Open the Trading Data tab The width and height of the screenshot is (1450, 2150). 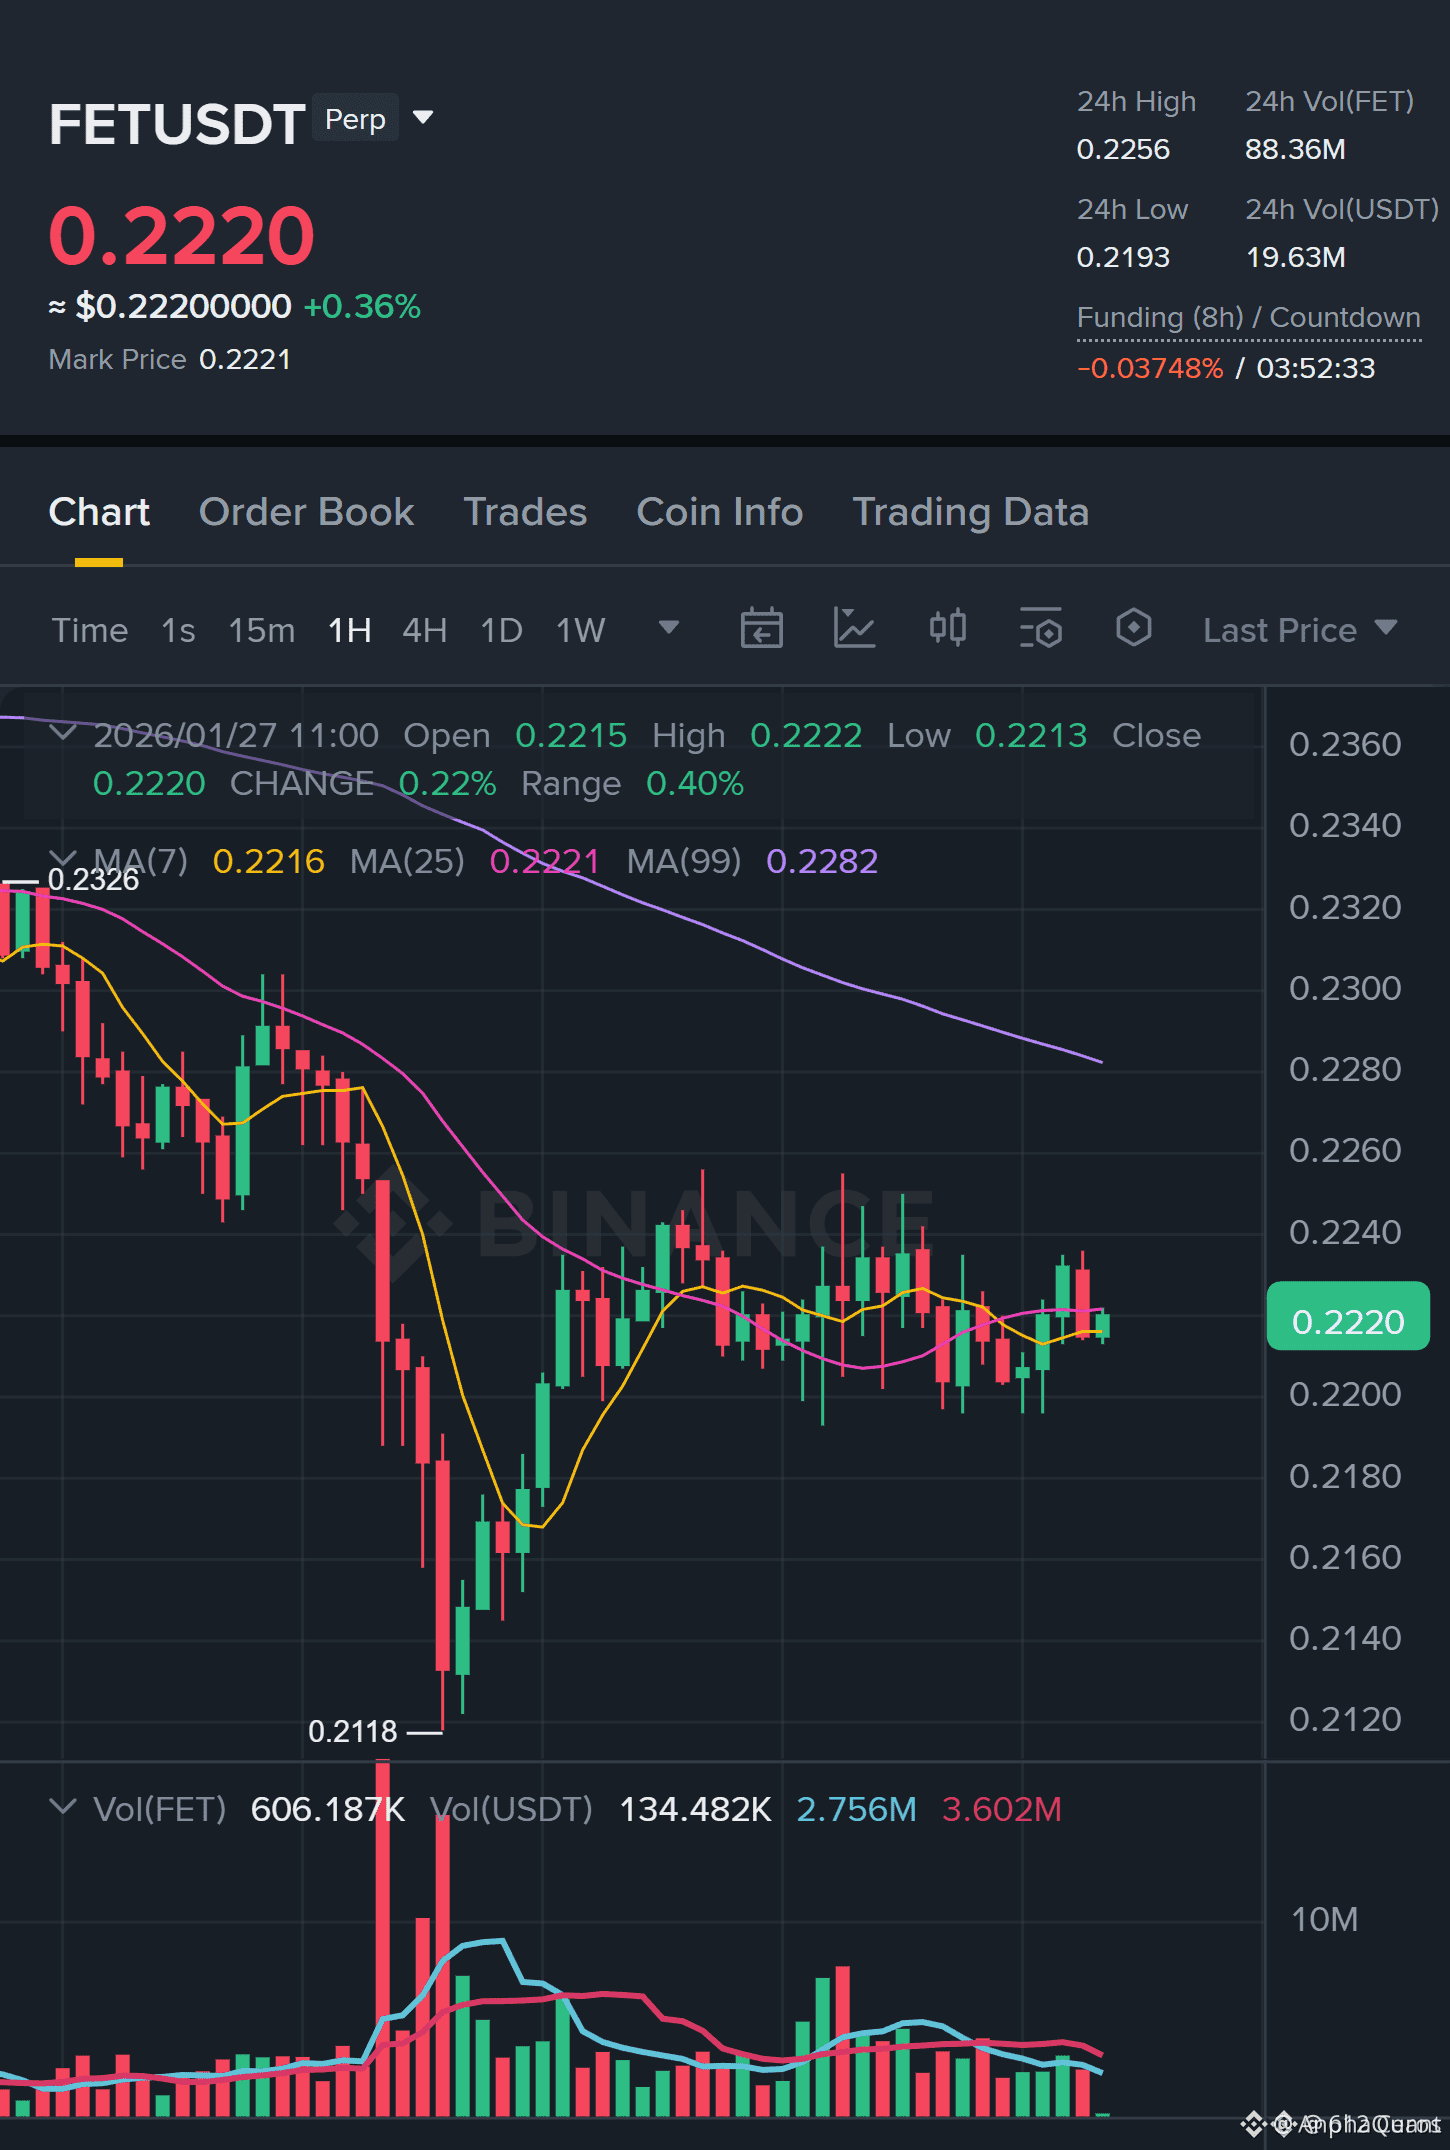970,511
